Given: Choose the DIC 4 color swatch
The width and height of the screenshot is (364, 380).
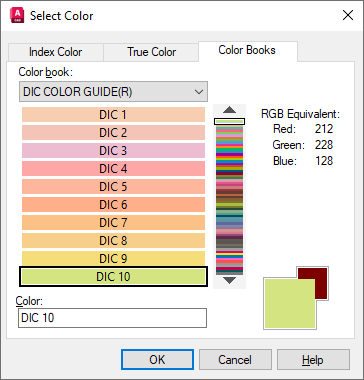Looking at the screenshot, I should pos(113,169).
